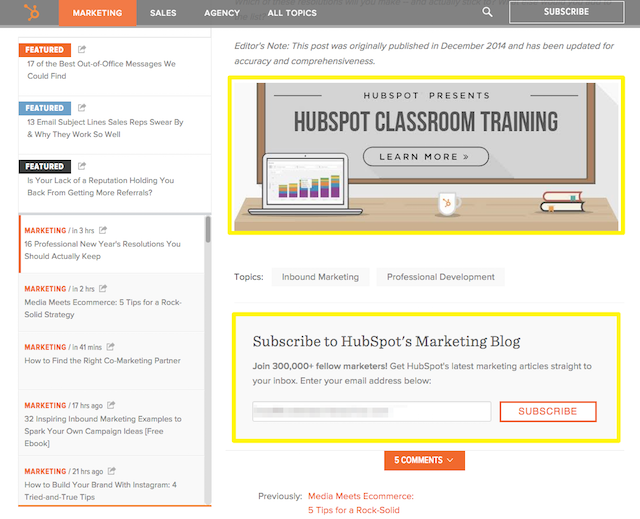Share the 32 Inspiring Inbound Marketing post
640x519 pixels.
coord(111,405)
